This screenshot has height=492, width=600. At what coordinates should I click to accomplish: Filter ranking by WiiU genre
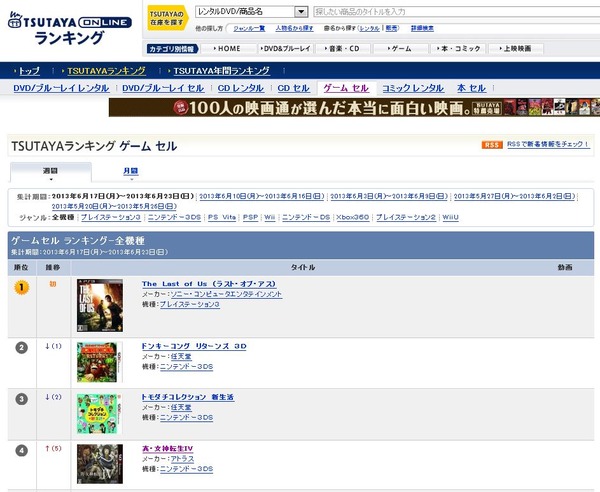450,217
